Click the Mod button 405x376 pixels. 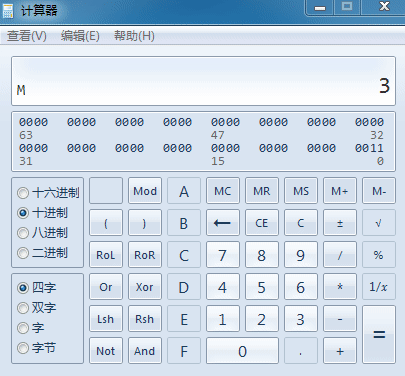[145, 191]
